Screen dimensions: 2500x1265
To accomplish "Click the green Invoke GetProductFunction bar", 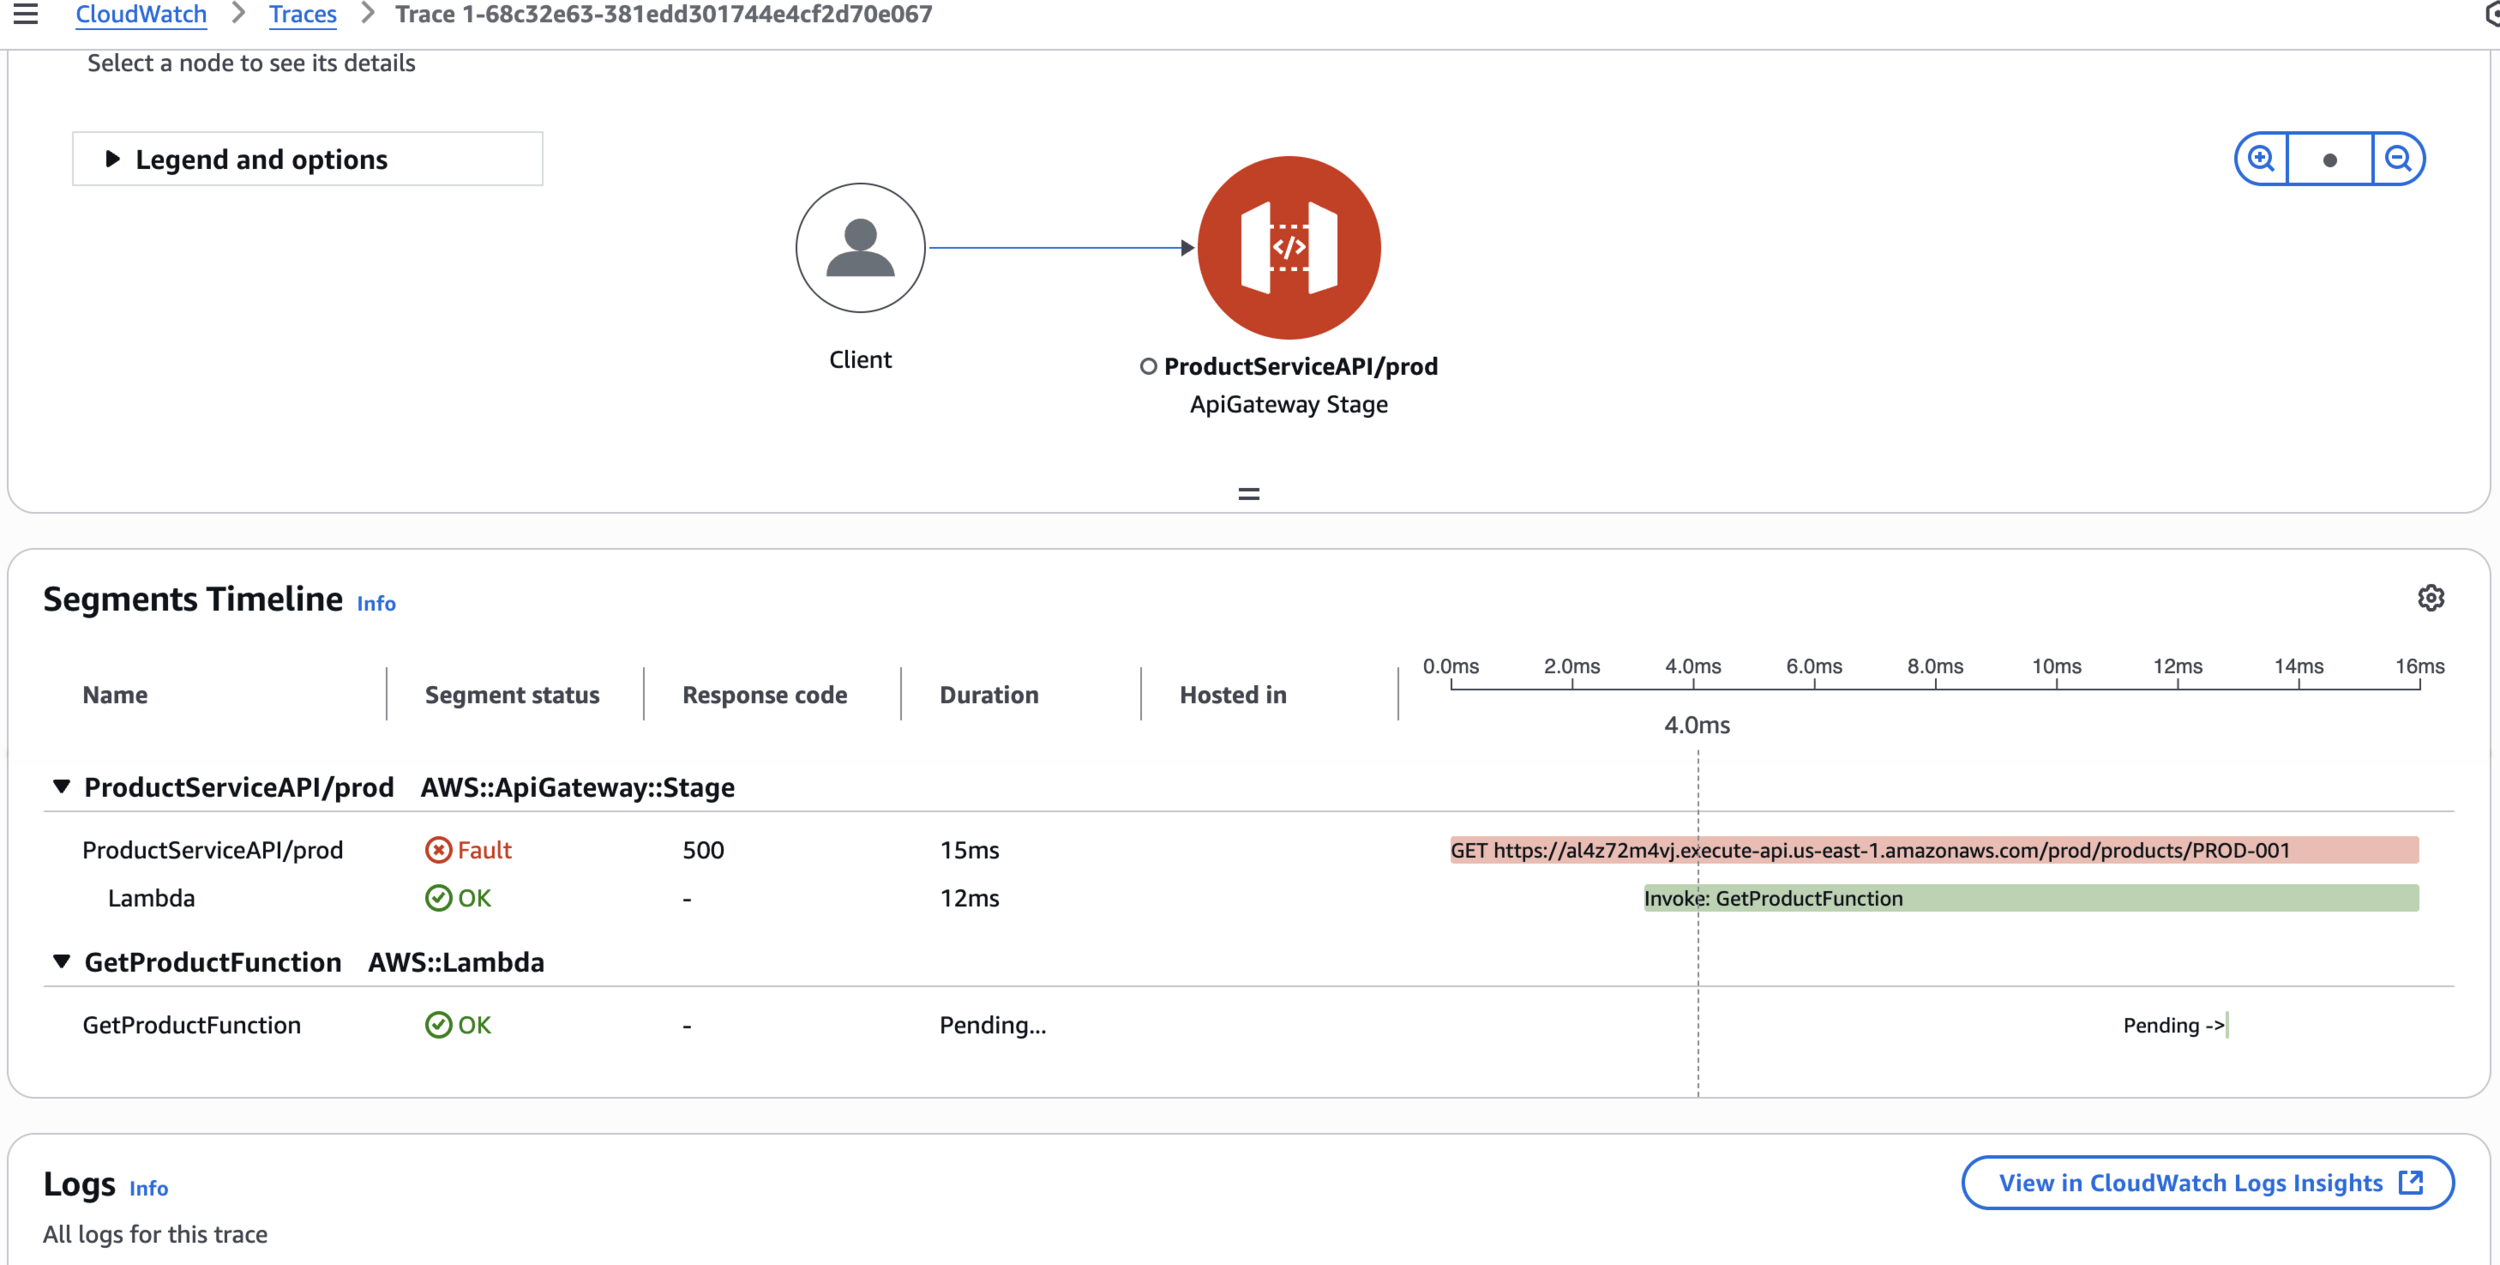I will 2030,898.
